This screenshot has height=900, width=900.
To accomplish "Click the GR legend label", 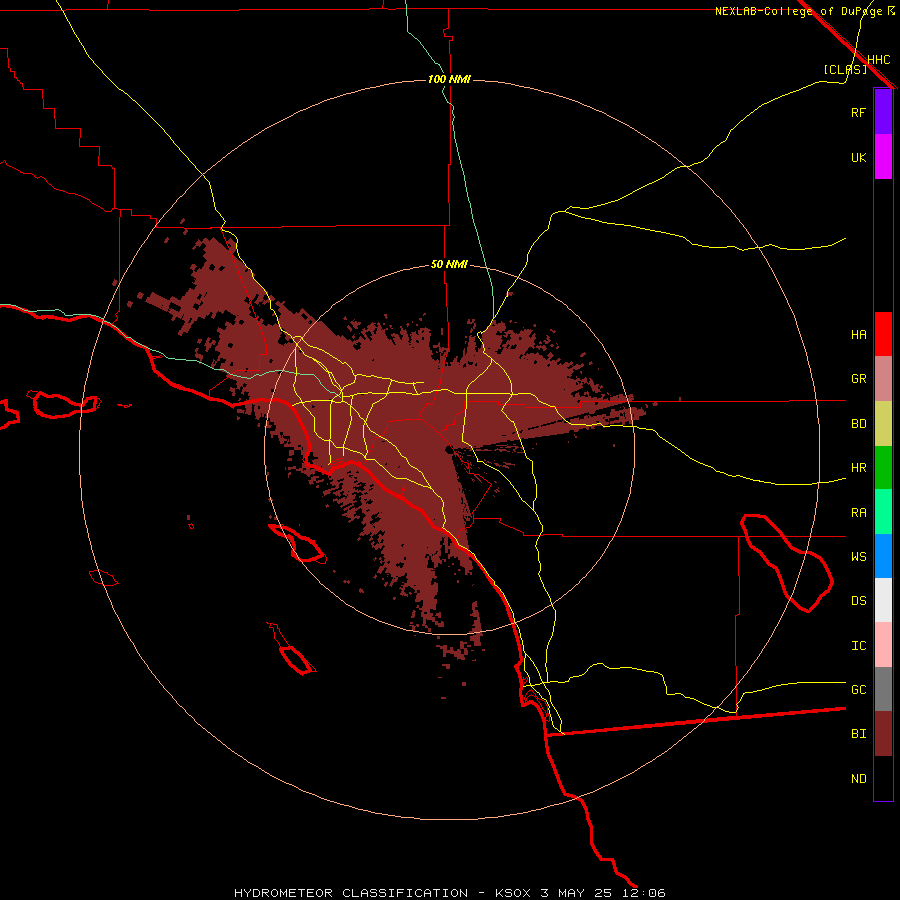I will pyautogui.click(x=858, y=379).
